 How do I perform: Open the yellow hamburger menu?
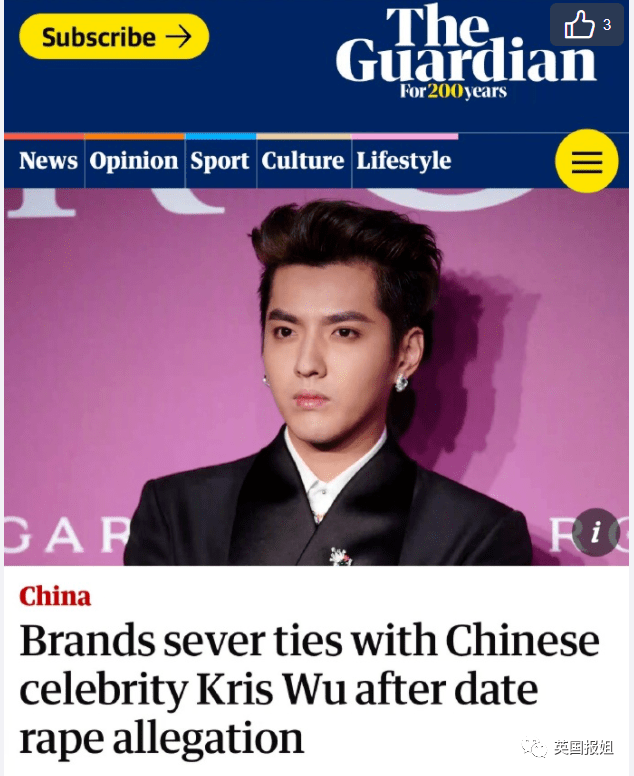(x=586, y=161)
